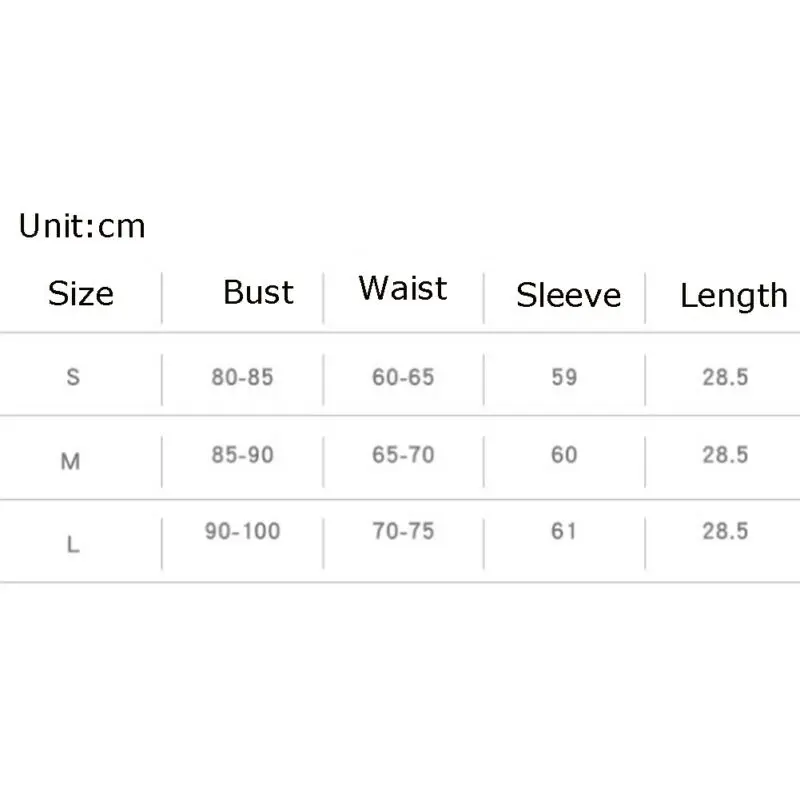Select the size "M" row label
This screenshot has height=800, width=800.
click(x=70, y=462)
